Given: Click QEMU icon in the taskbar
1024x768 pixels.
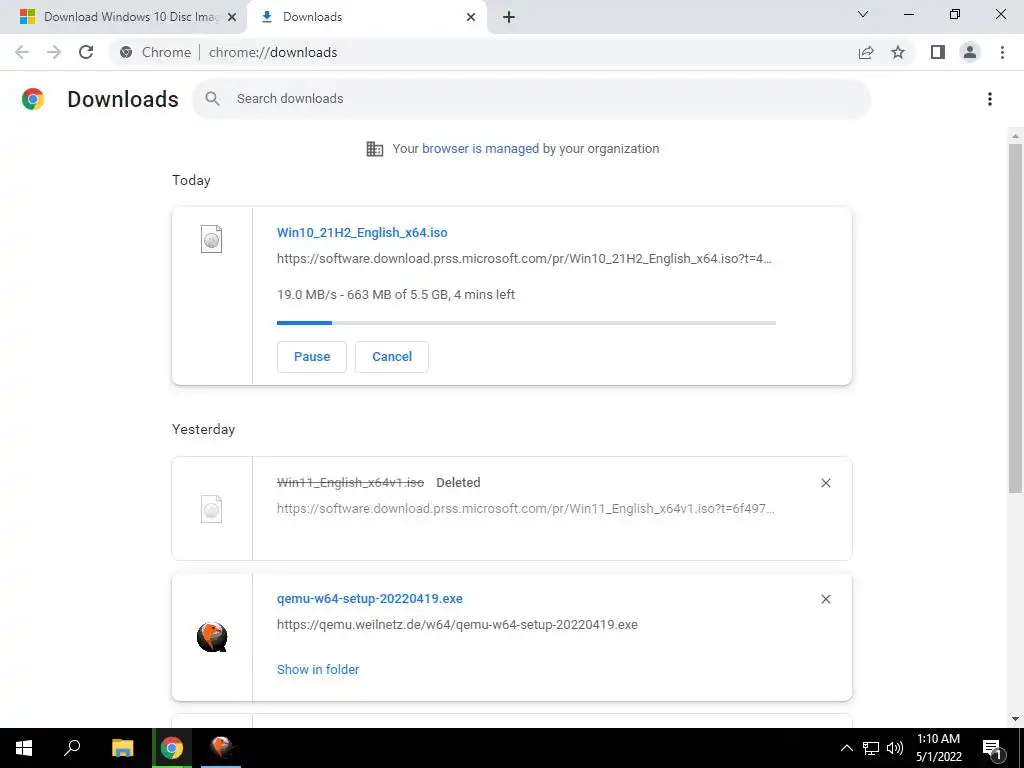Looking at the screenshot, I should click(221, 748).
